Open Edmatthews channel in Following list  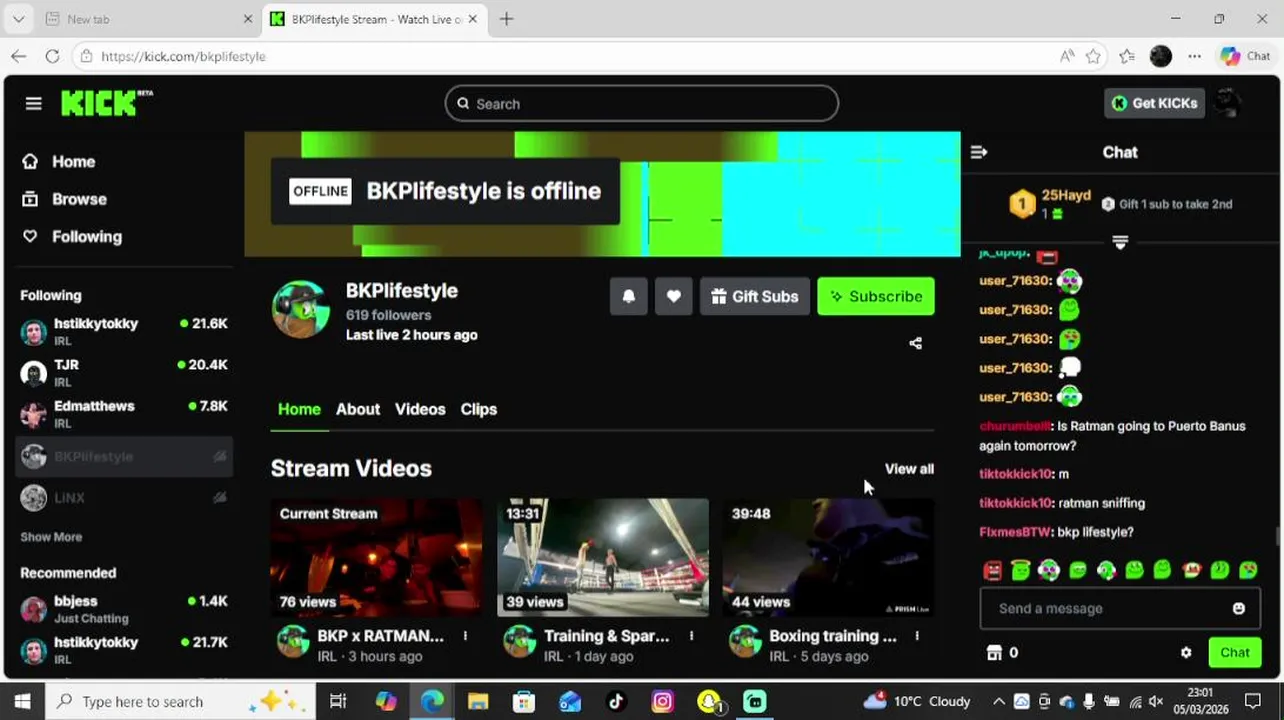pos(124,414)
